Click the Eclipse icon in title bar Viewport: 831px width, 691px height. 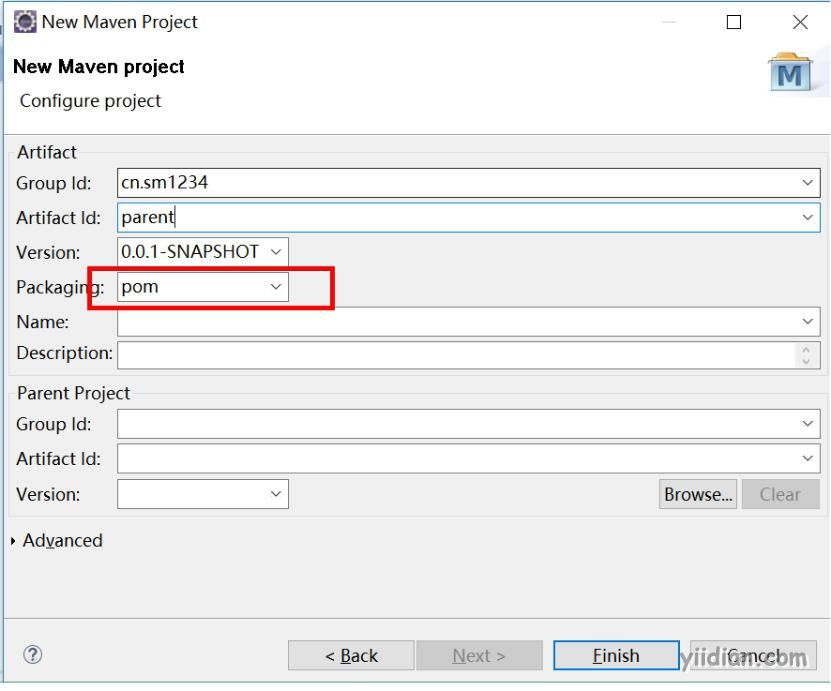tap(24, 22)
